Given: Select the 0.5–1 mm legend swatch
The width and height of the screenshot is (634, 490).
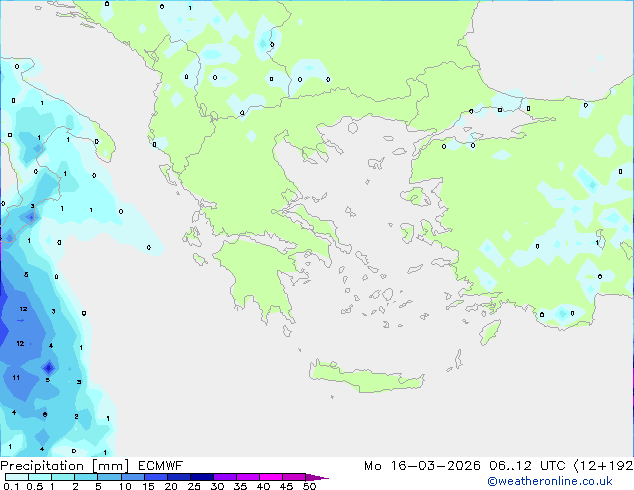Looking at the screenshot, I should 40,477.
